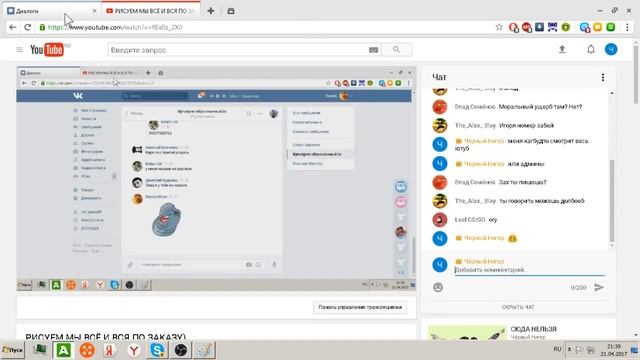
Task: Click the rightmost green extension icon
Action: pos(611,27)
